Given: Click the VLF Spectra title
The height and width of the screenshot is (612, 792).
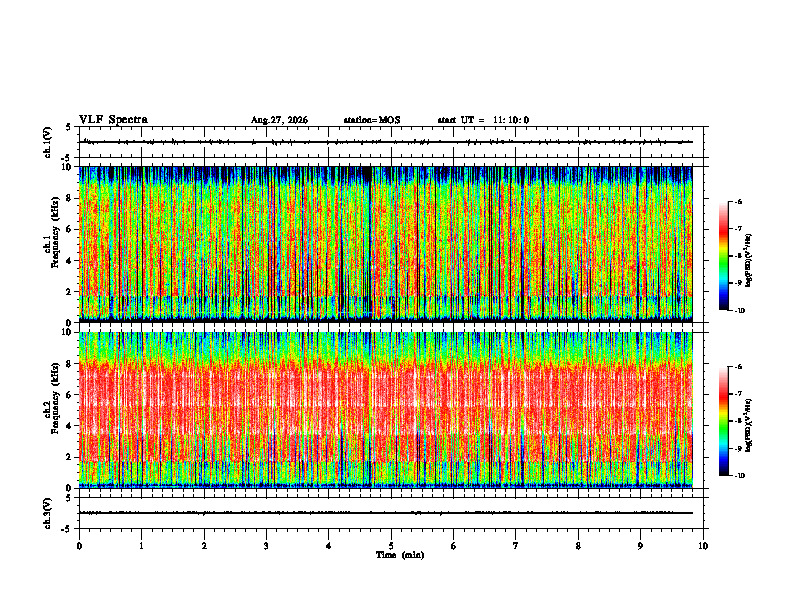Looking at the screenshot, I should pyautogui.click(x=113, y=120).
